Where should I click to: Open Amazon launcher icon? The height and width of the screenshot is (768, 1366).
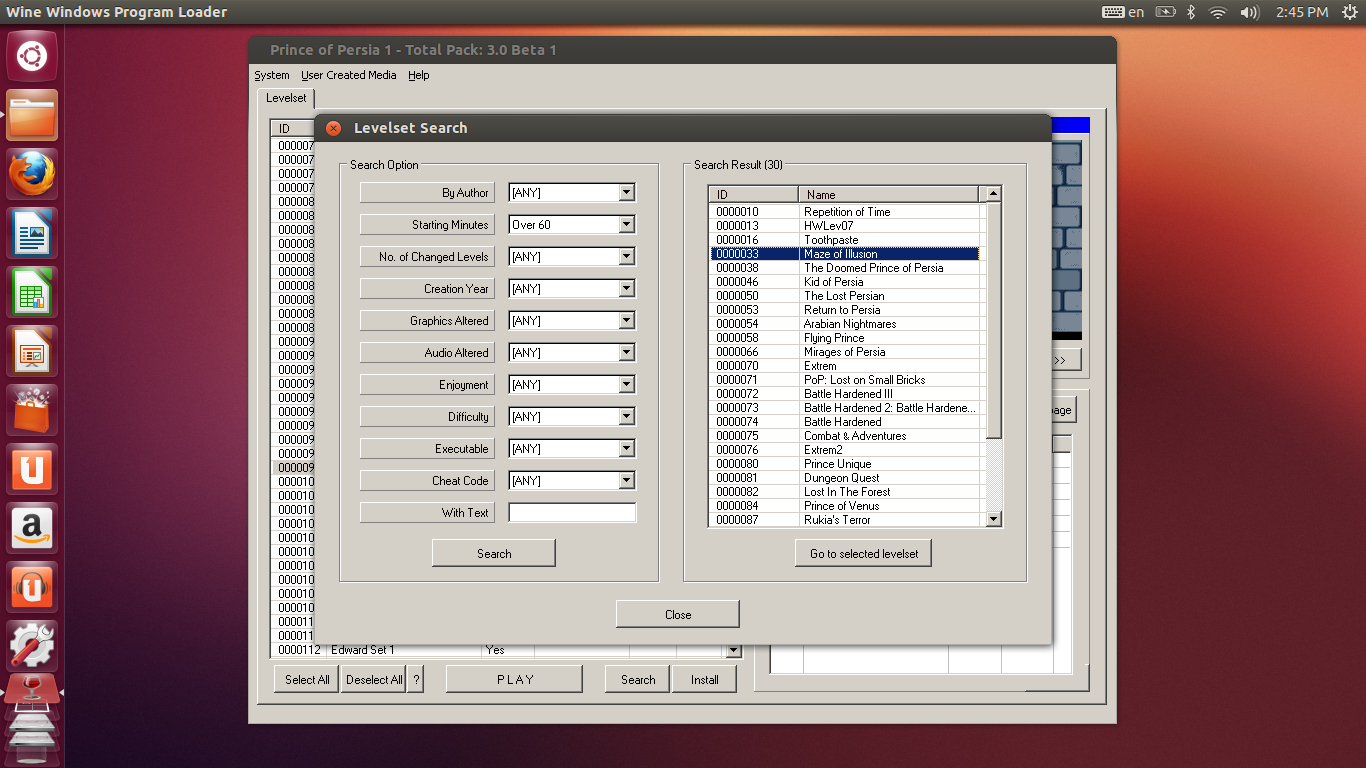point(32,529)
